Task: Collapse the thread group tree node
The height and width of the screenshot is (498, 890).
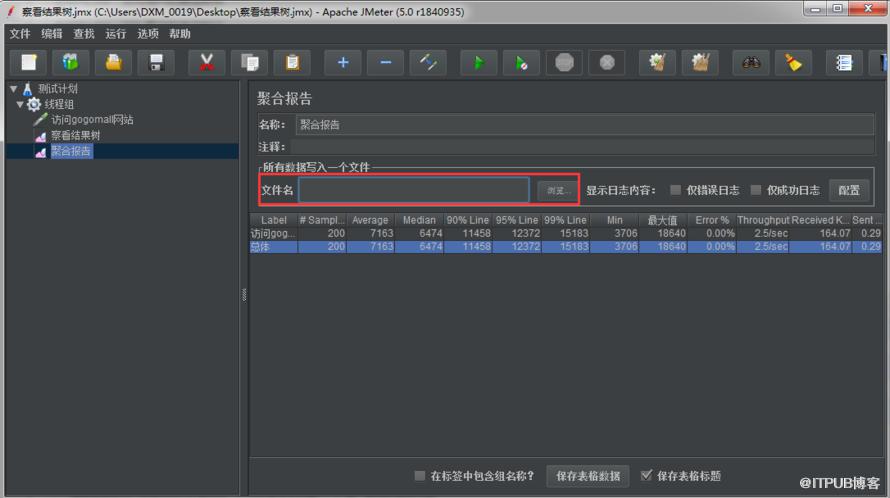Action: tap(20, 104)
